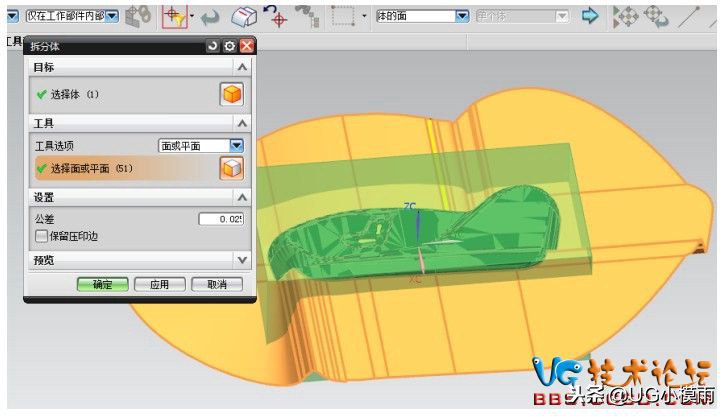Click the select body cube icon
Viewport: 727px width, 417px height.
(231, 95)
